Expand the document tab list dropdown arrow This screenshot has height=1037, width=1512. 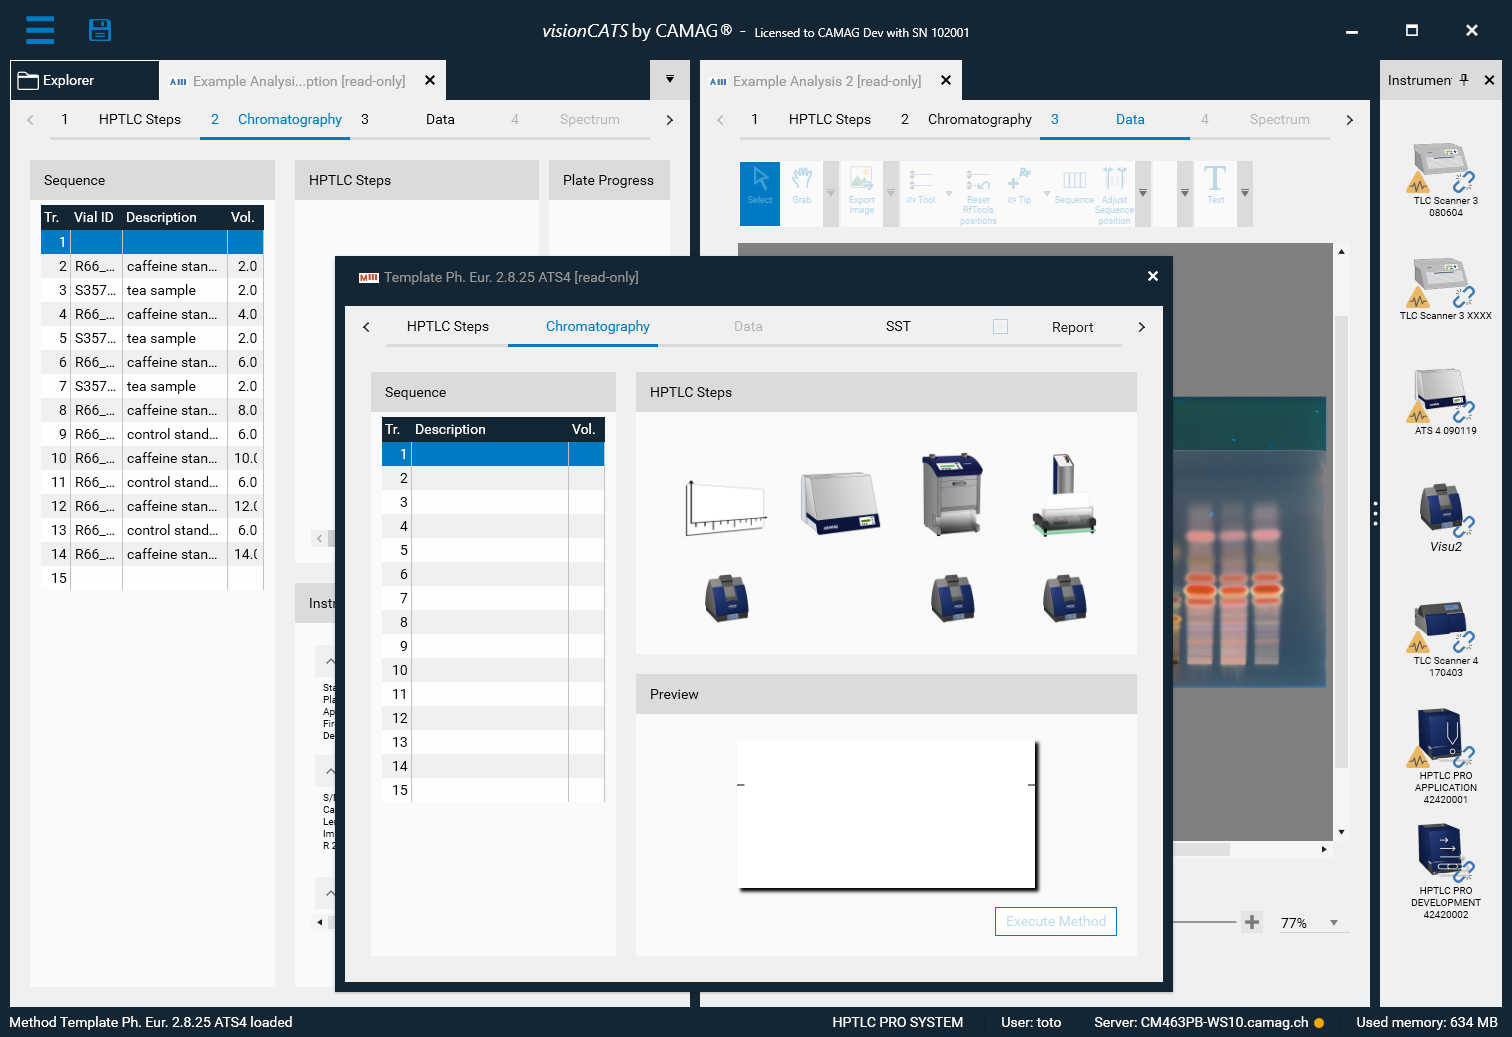[x=670, y=80]
